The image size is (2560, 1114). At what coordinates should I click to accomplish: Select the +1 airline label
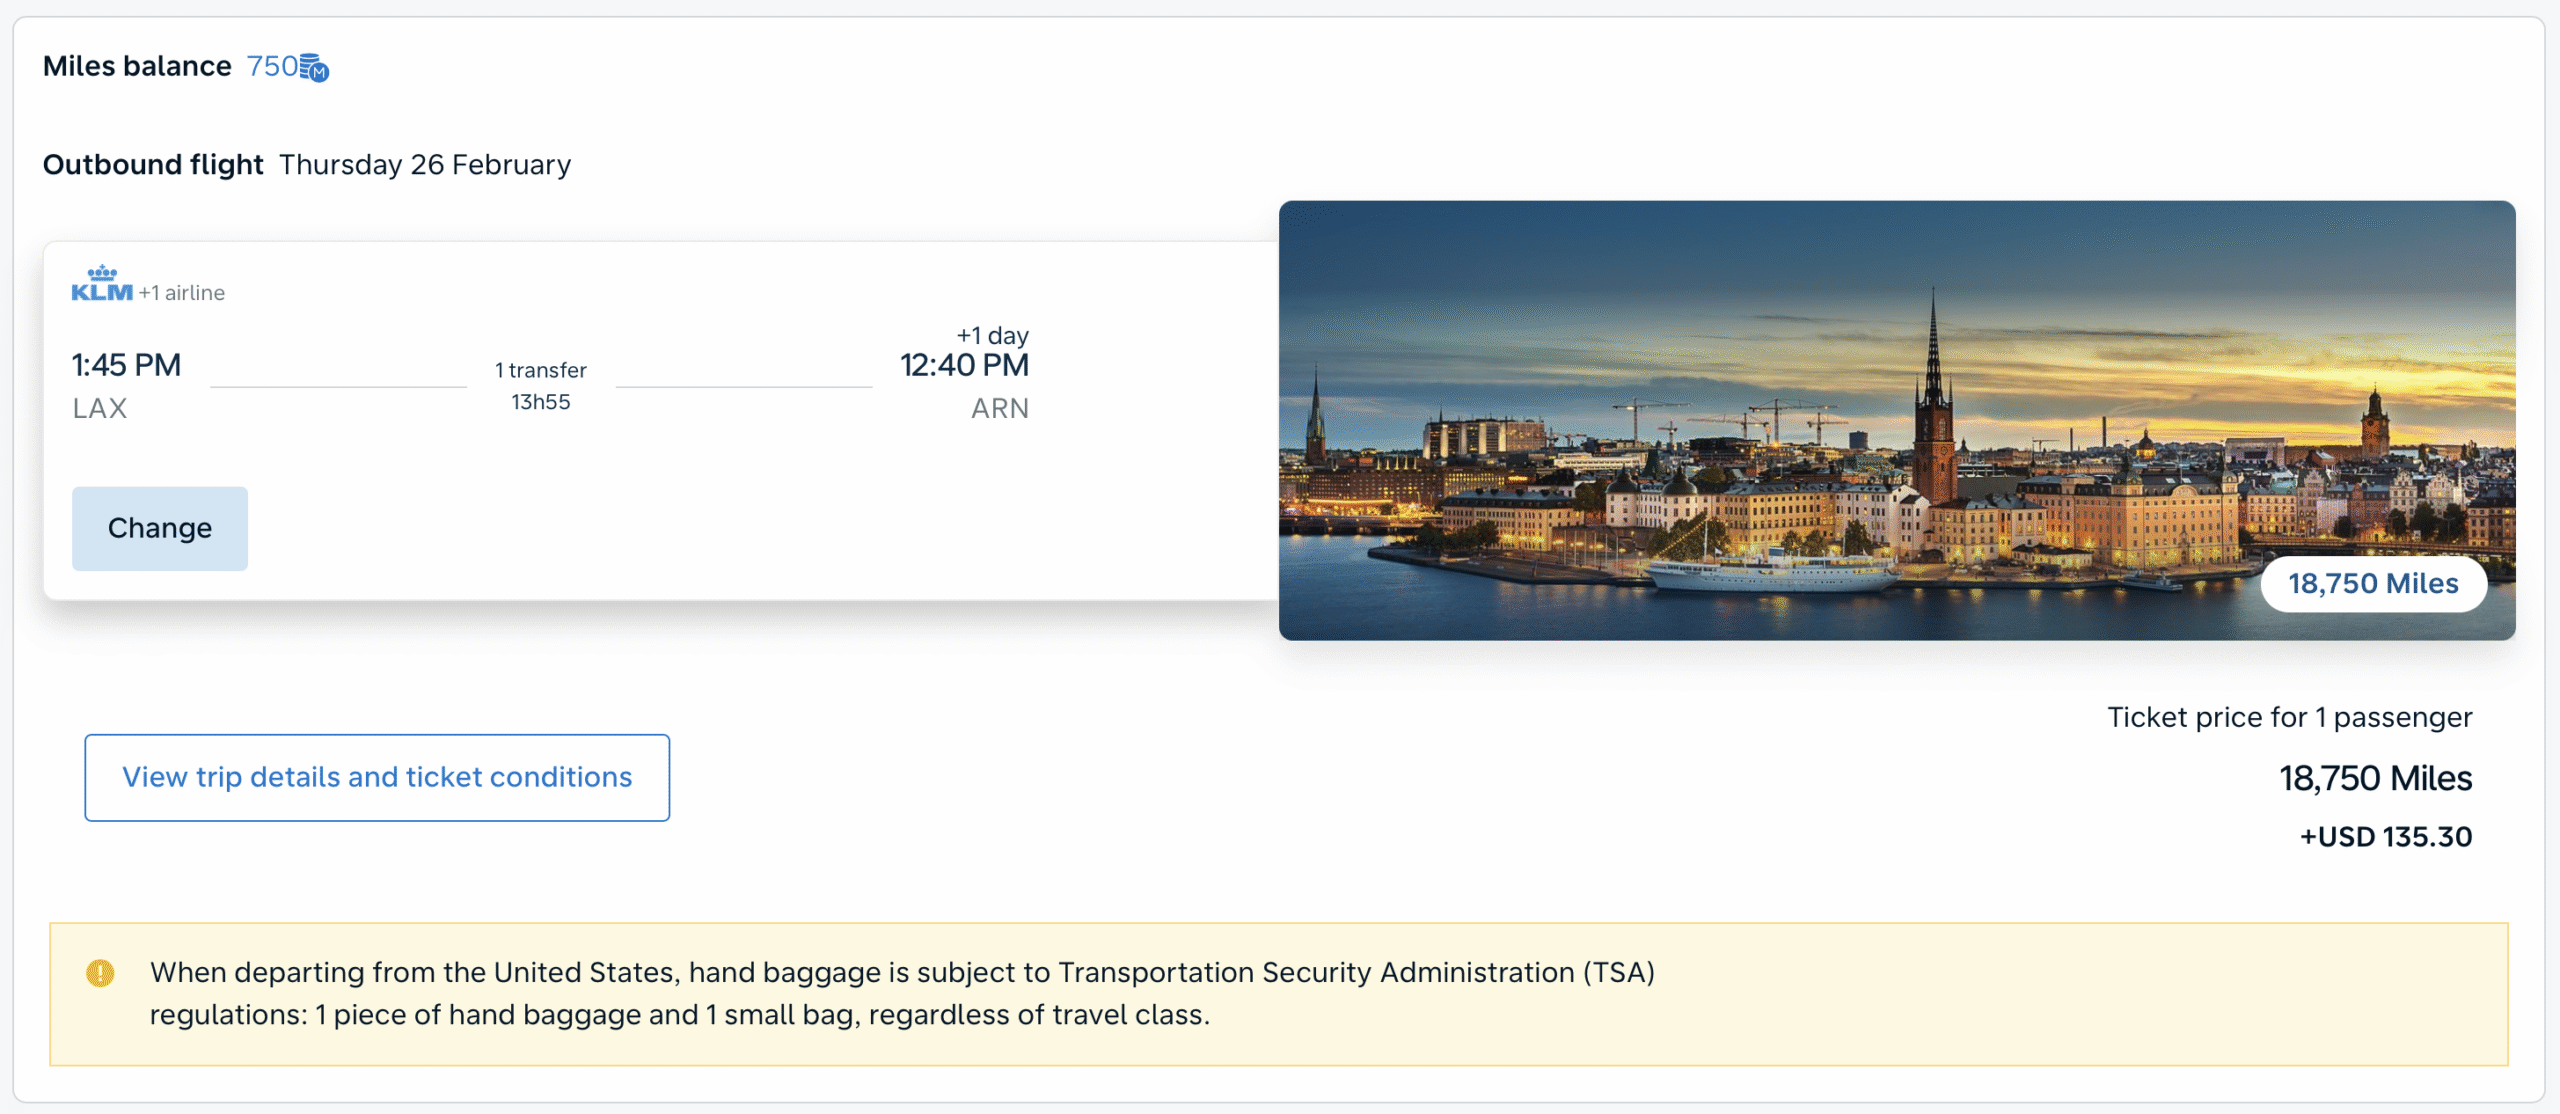[x=182, y=293]
